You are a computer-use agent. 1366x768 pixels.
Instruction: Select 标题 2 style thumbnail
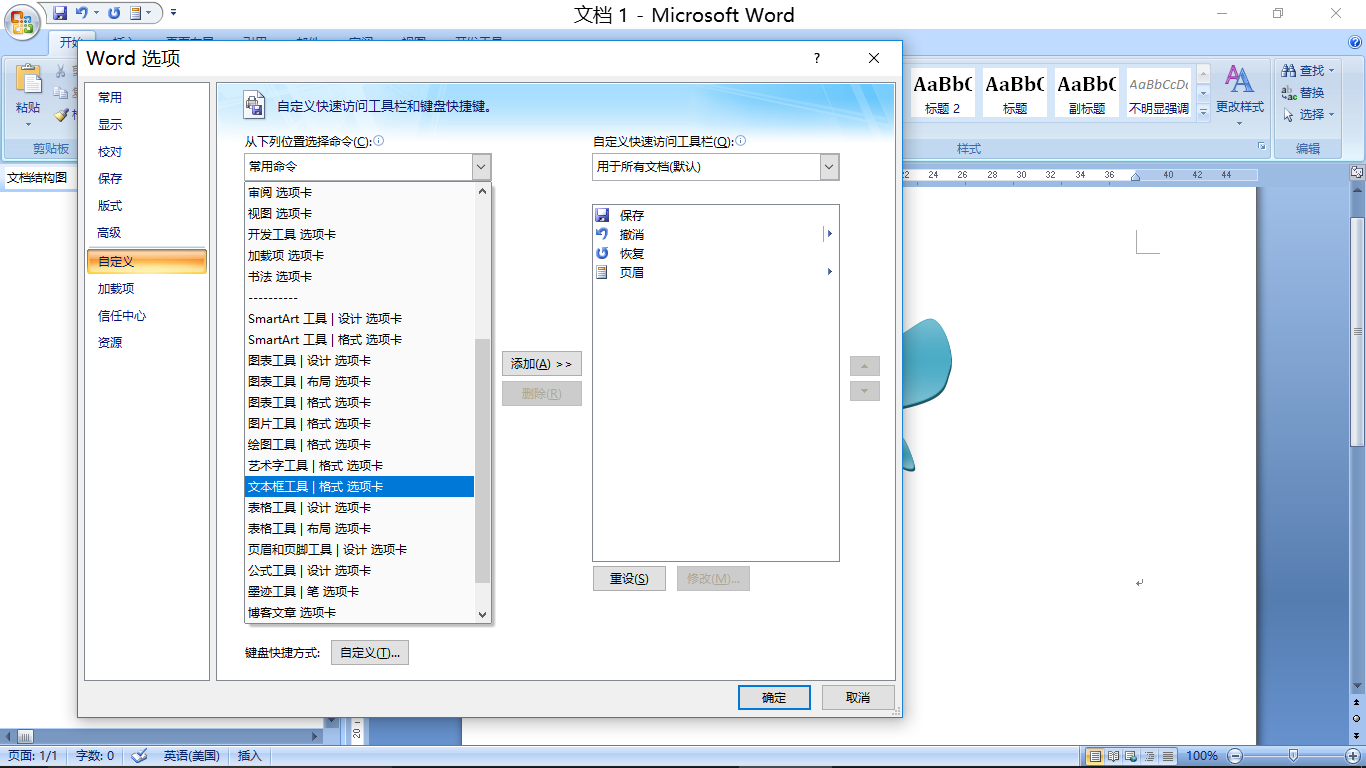(943, 93)
